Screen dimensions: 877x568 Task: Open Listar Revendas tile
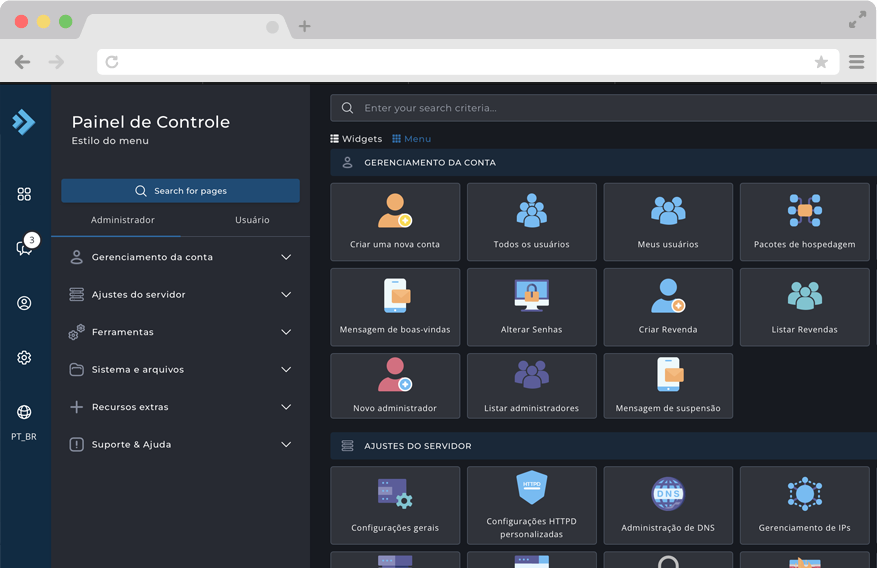804,307
